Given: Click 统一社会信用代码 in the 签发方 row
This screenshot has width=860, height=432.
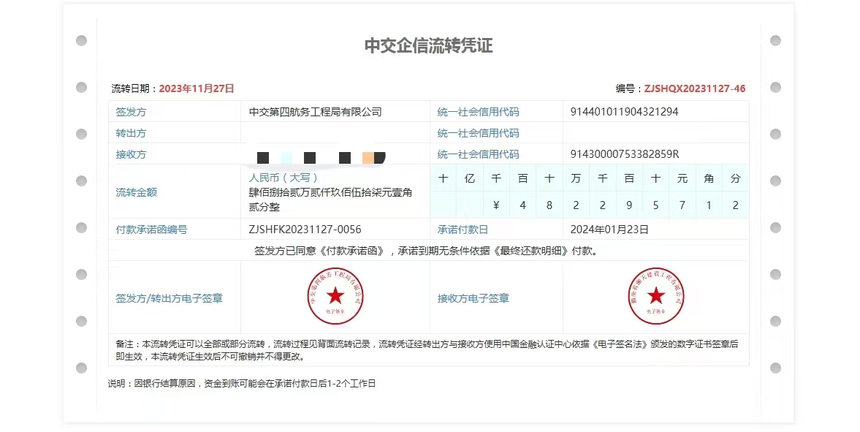Looking at the screenshot, I should (x=478, y=112).
